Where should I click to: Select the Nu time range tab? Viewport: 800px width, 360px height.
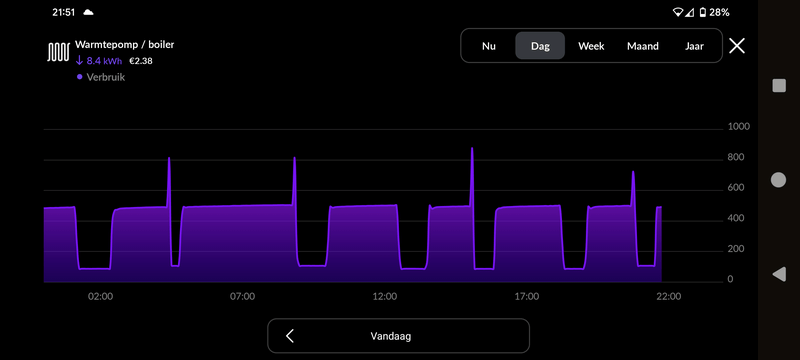pos(489,46)
